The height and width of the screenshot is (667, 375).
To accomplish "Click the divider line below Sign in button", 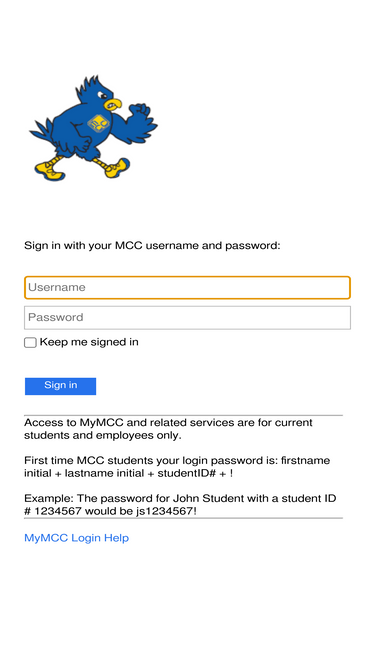I will click(x=183, y=415).
